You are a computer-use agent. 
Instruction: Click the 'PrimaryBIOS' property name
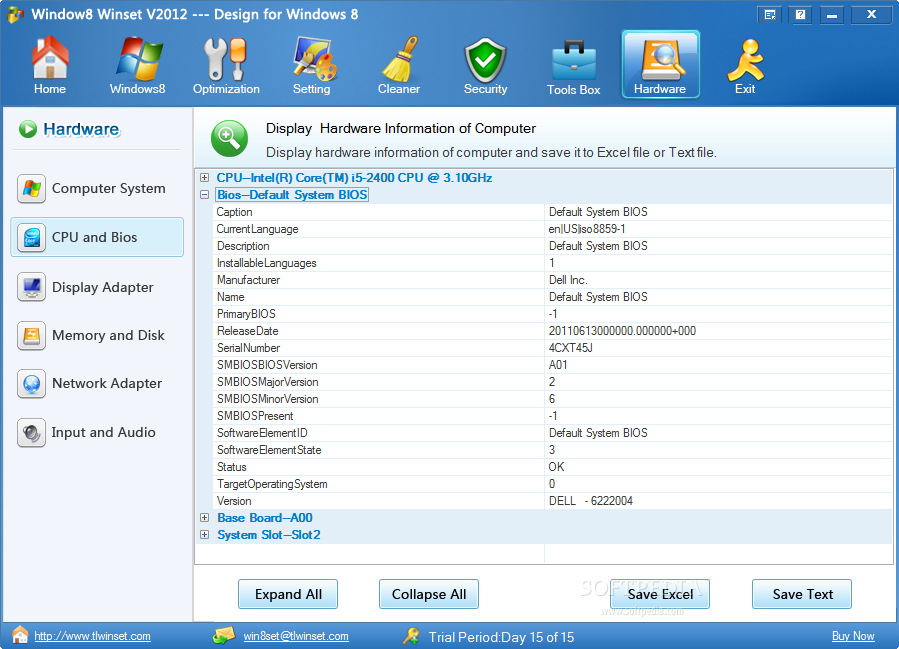coord(247,314)
